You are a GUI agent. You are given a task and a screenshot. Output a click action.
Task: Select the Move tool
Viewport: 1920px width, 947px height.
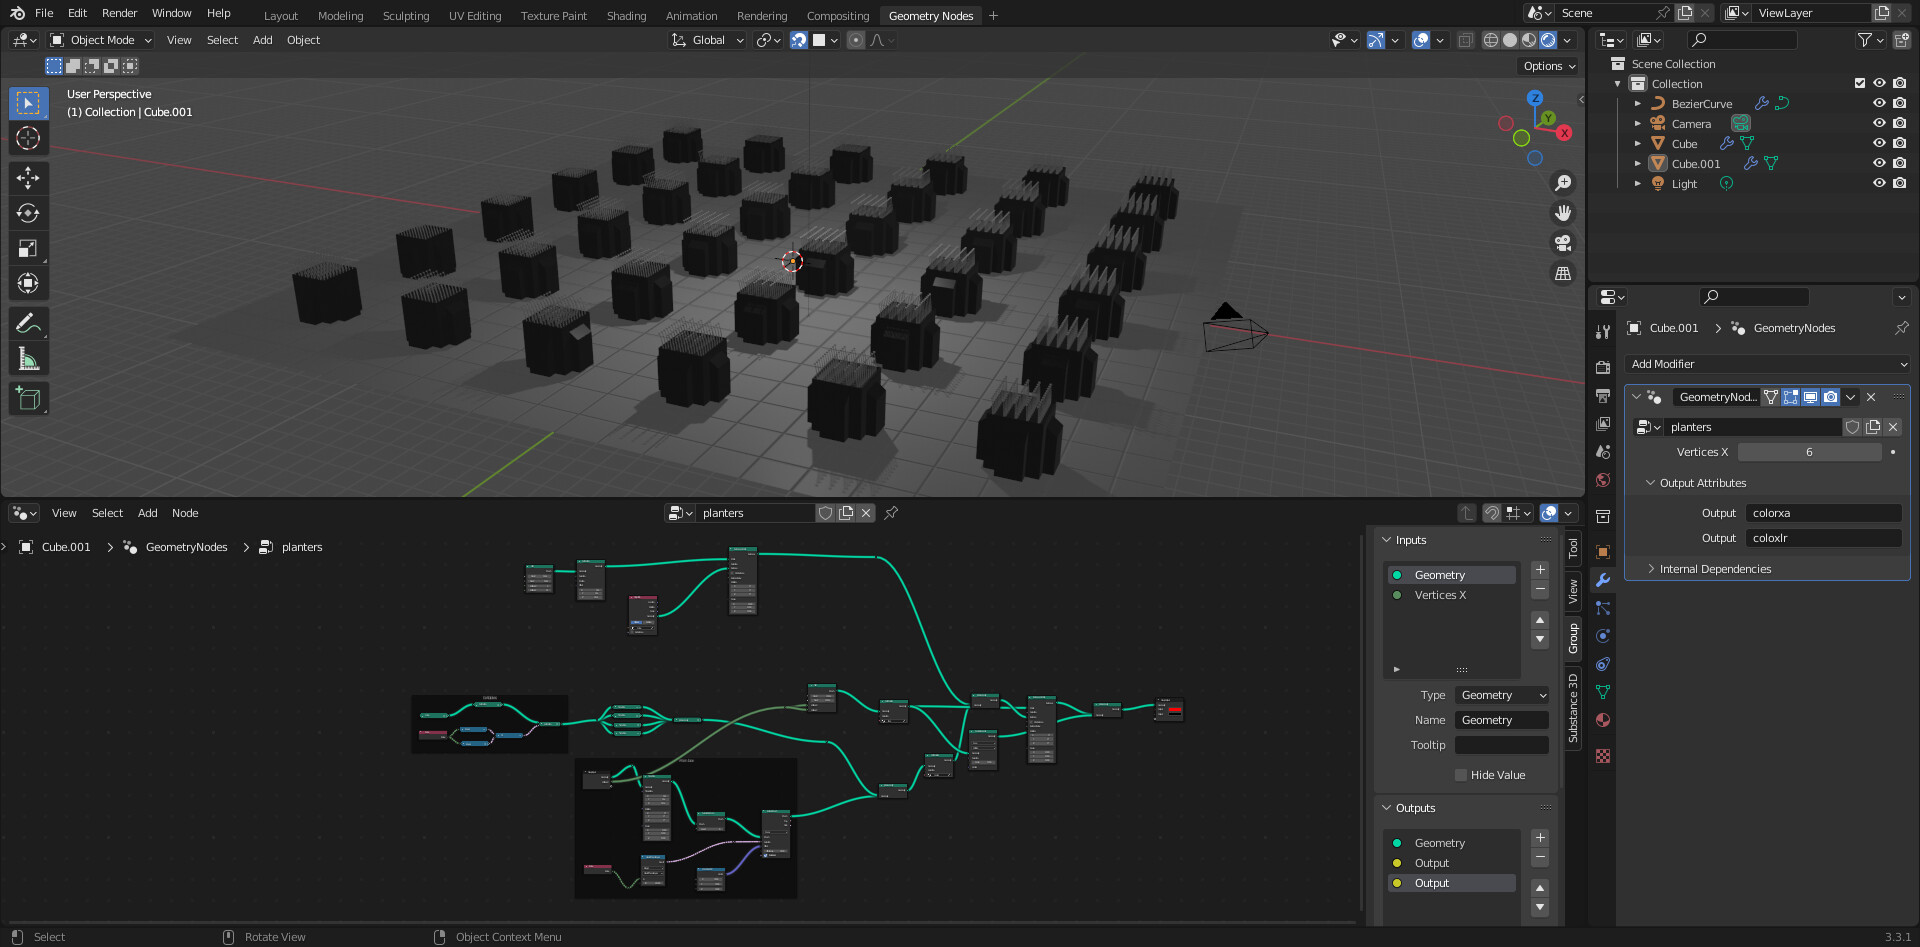pyautogui.click(x=28, y=178)
